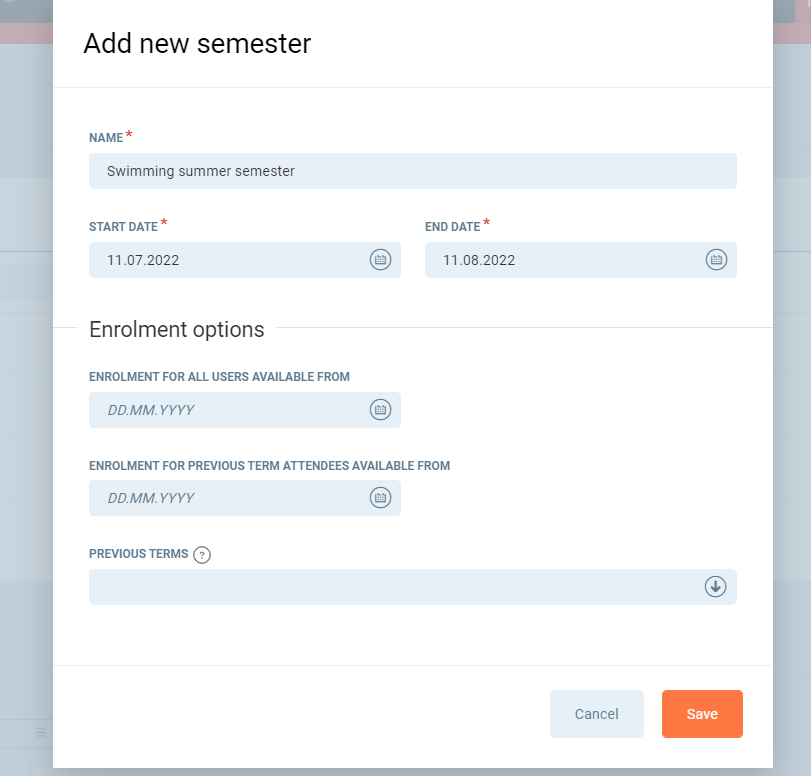Open calendar for all-users enrolment date
This screenshot has height=776, width=811.
[380, 410]
